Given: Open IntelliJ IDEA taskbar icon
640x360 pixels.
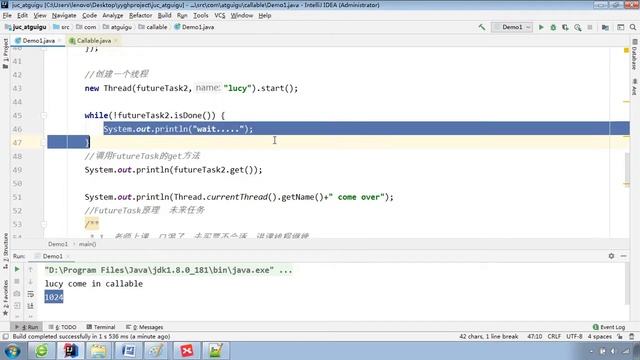Looking at the screenshot, I should point(70,351).
